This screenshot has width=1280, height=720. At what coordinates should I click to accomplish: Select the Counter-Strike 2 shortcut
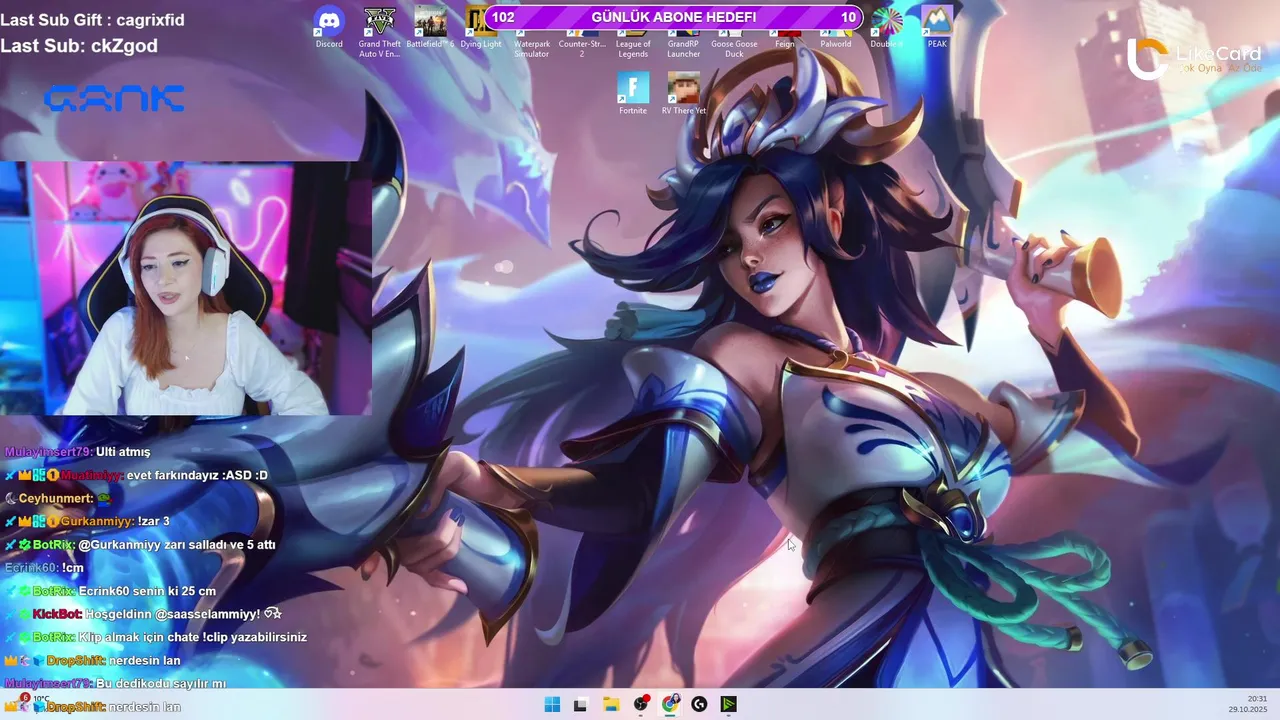click(x=582, y=44)
